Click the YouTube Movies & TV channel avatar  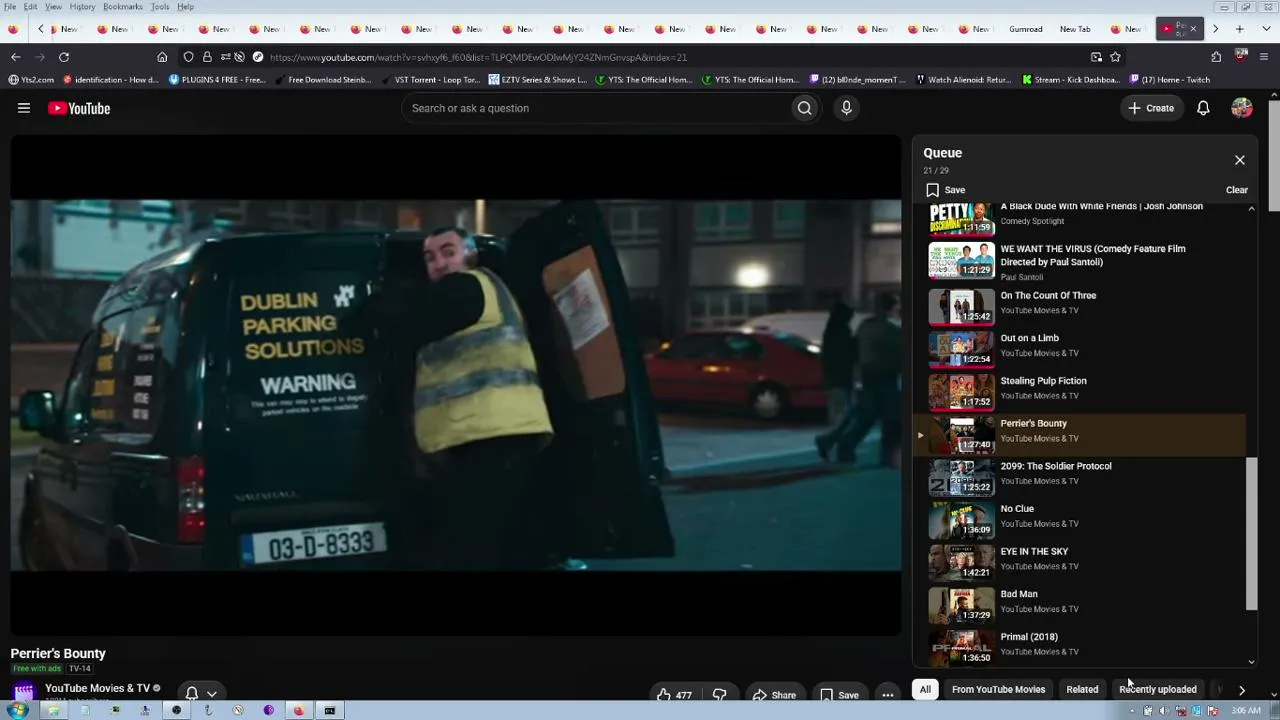pos(24,691)
